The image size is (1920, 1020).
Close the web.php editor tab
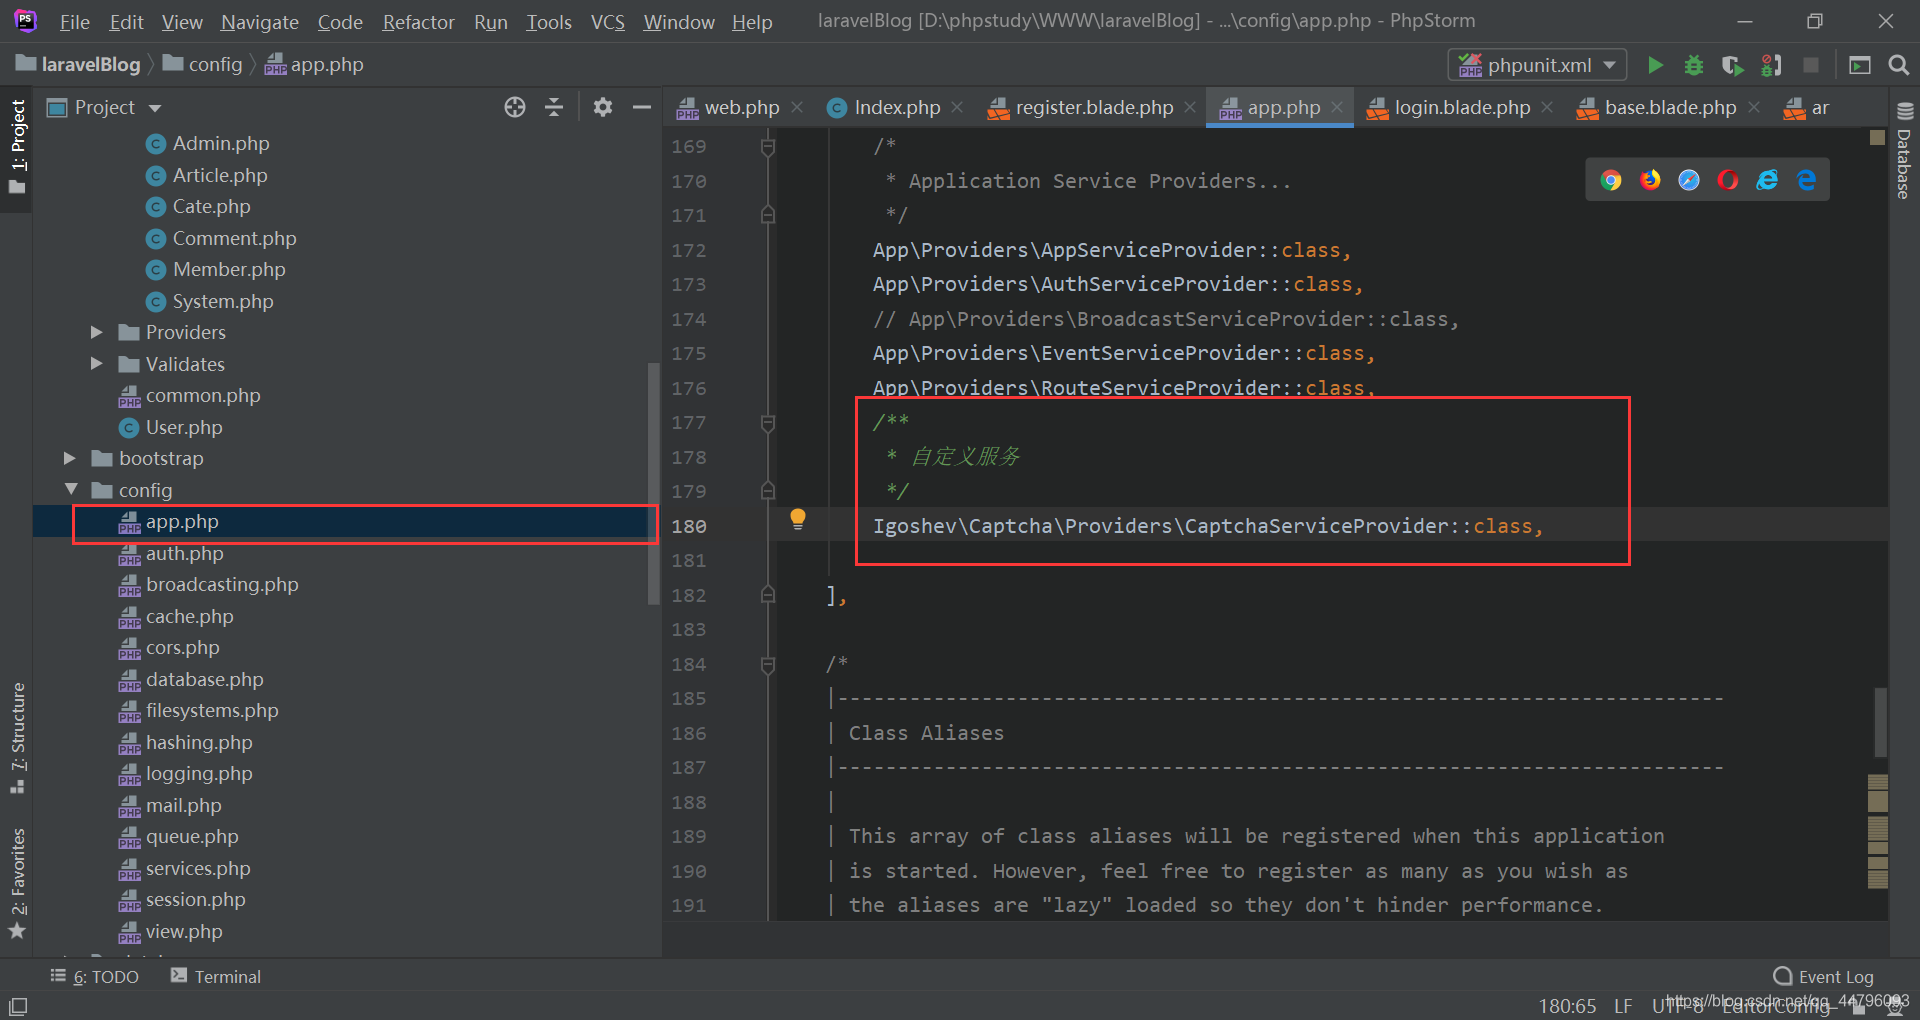797,107
